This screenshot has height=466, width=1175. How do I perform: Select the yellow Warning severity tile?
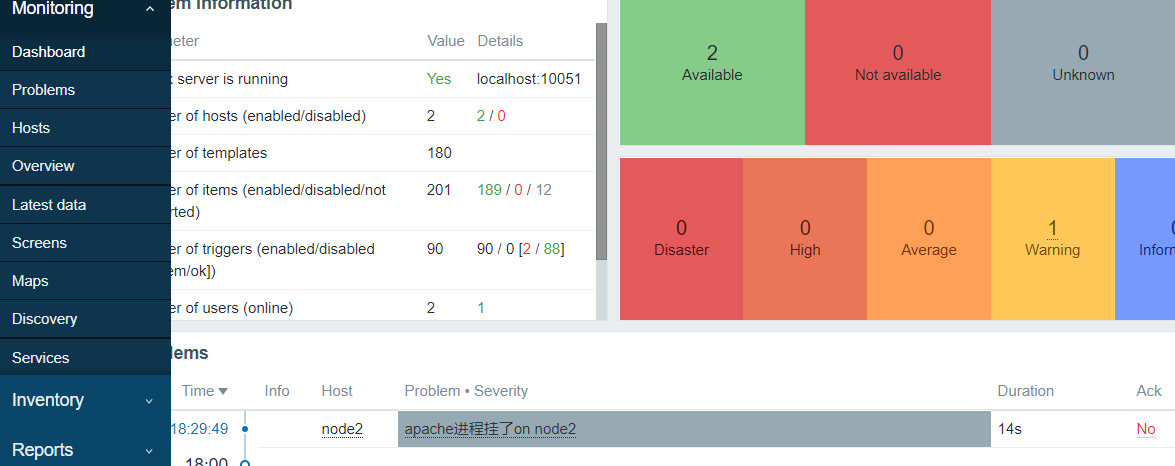coord(1053,239)
